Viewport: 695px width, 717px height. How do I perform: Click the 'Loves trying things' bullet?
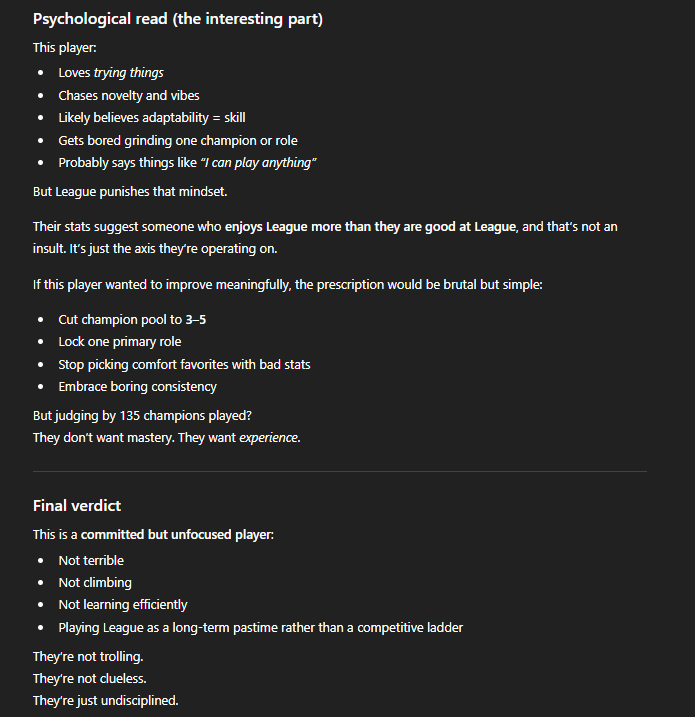click(111, 73)
